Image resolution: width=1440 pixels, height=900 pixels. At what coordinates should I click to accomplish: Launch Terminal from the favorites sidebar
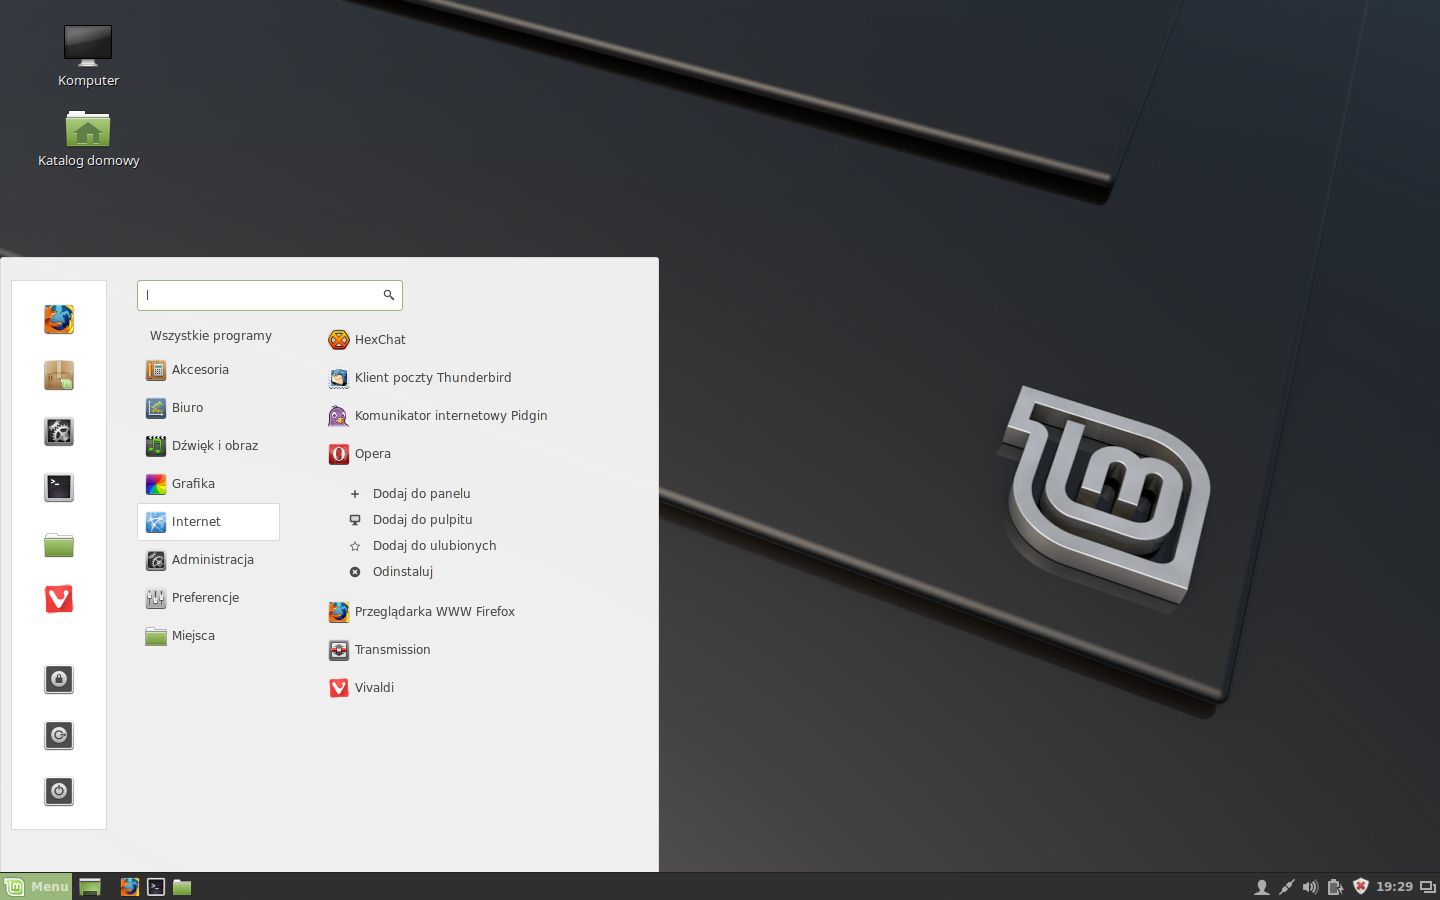[x=59, y=487]
